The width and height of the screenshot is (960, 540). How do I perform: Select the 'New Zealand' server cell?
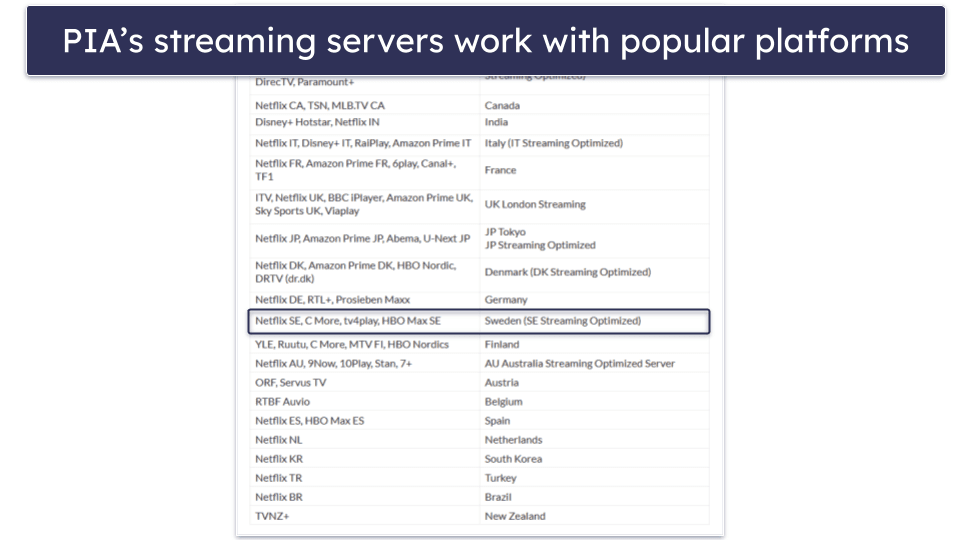click(x=594, y=516)
